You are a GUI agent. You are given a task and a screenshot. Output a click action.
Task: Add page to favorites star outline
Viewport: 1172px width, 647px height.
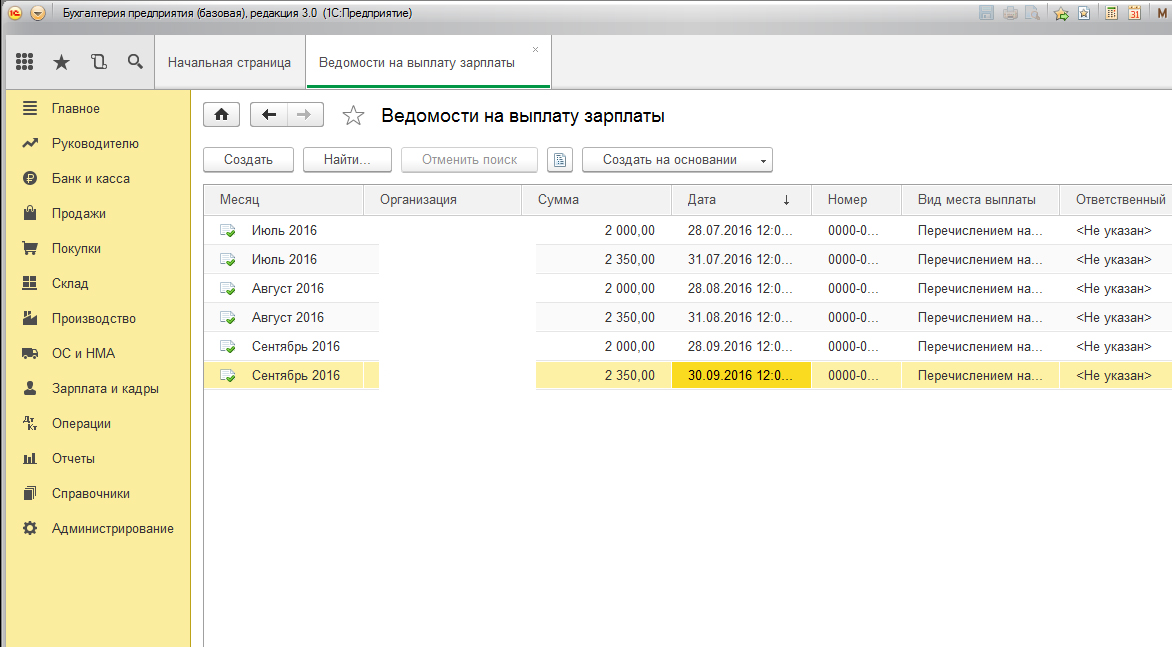[353, 116]
